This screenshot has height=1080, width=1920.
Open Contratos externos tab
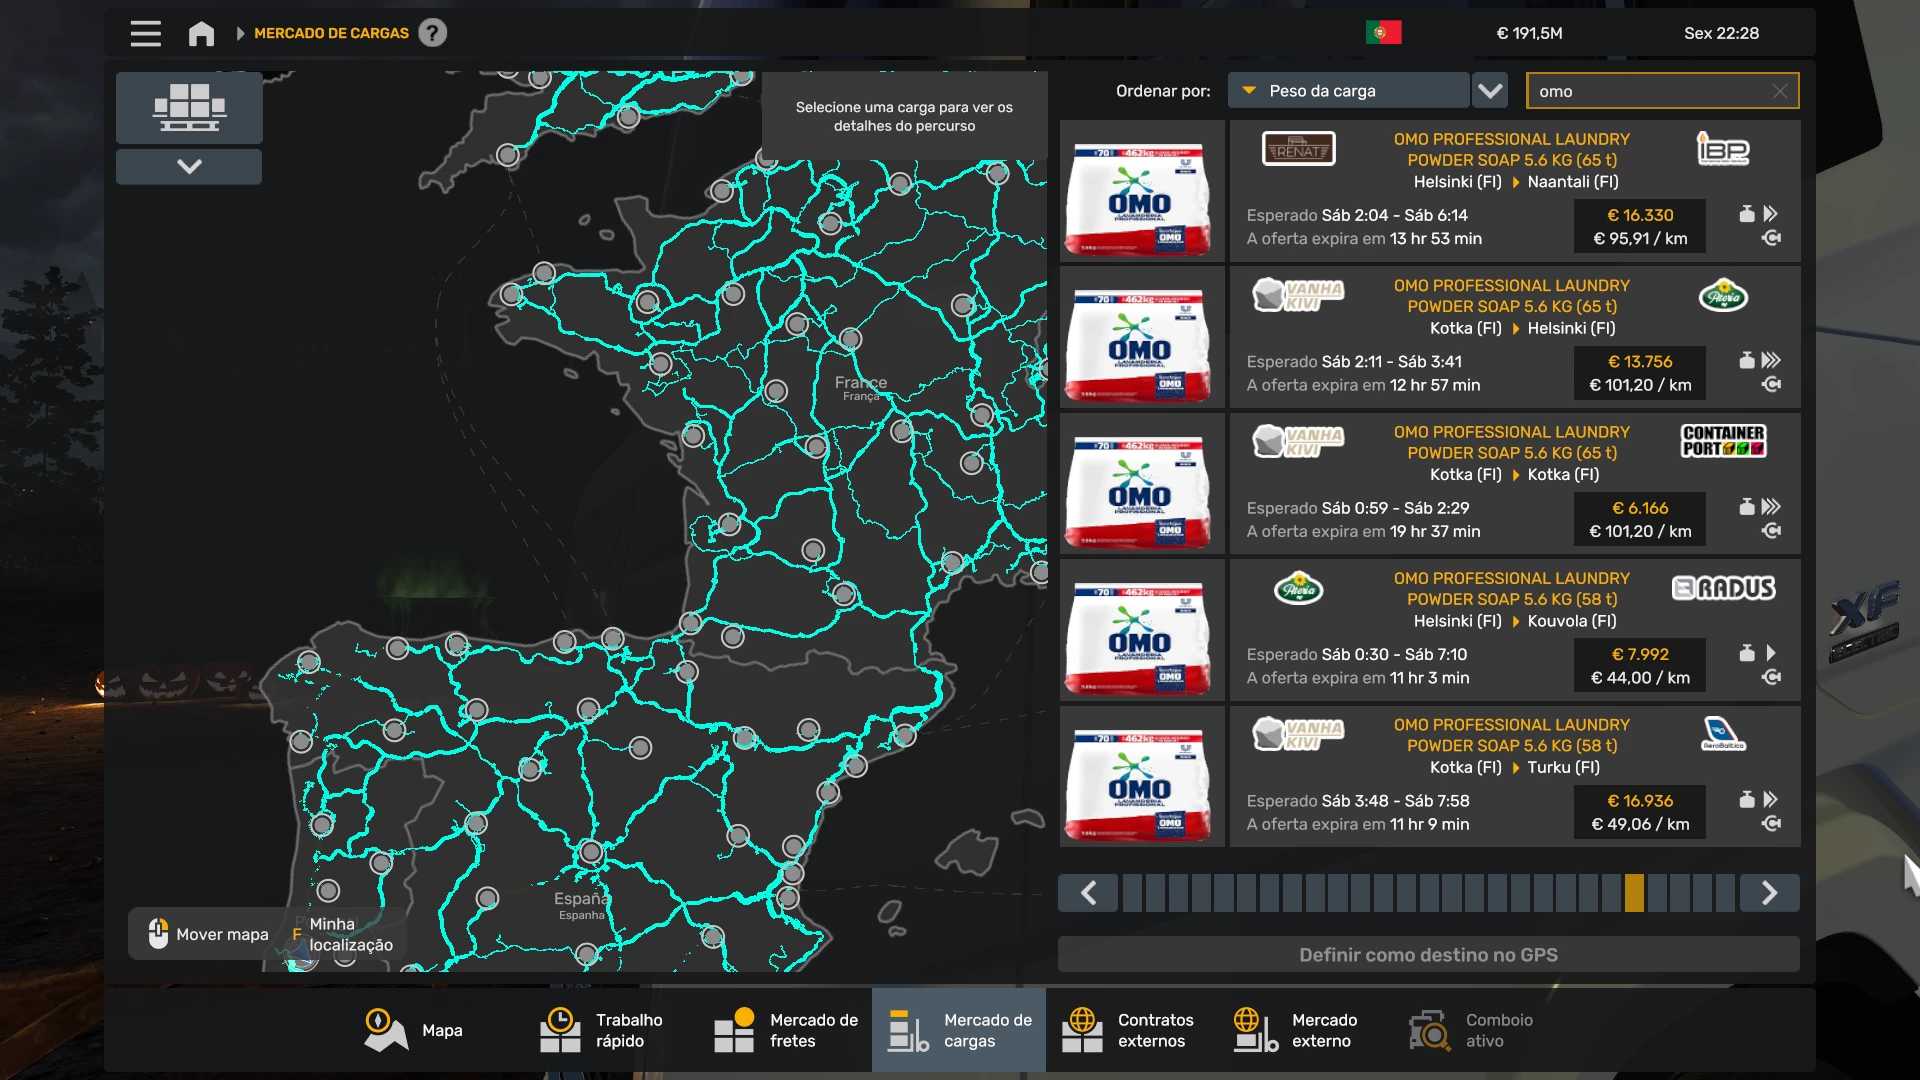click(1128, 1030)
